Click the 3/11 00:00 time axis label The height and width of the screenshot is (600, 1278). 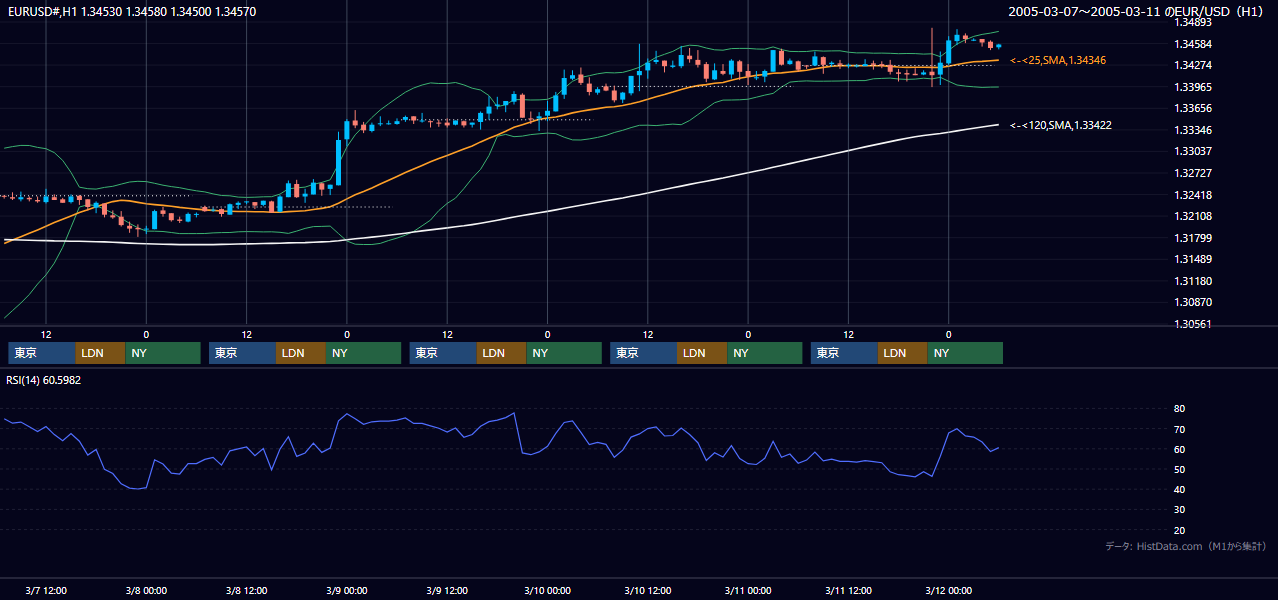(748, 591)
